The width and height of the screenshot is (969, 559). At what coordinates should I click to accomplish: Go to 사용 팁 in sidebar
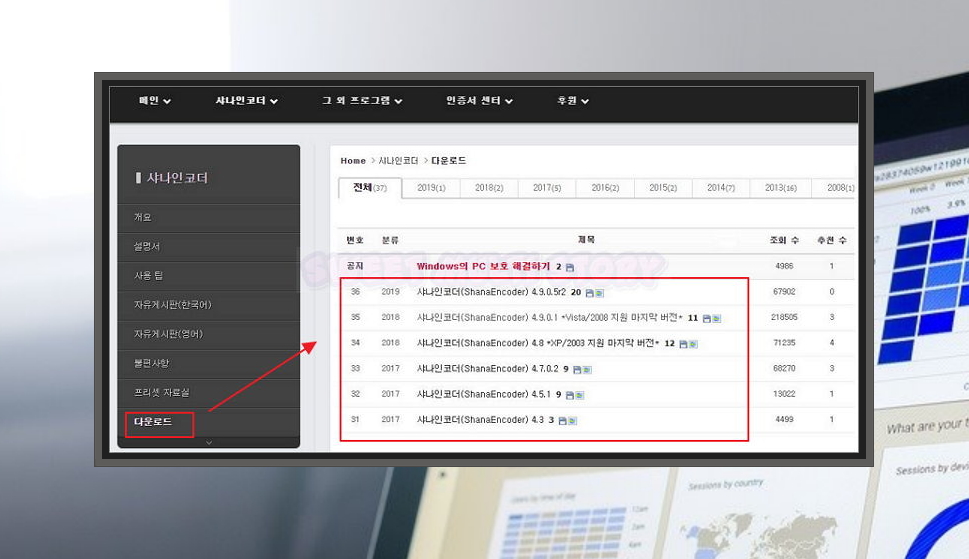[209, 275]
